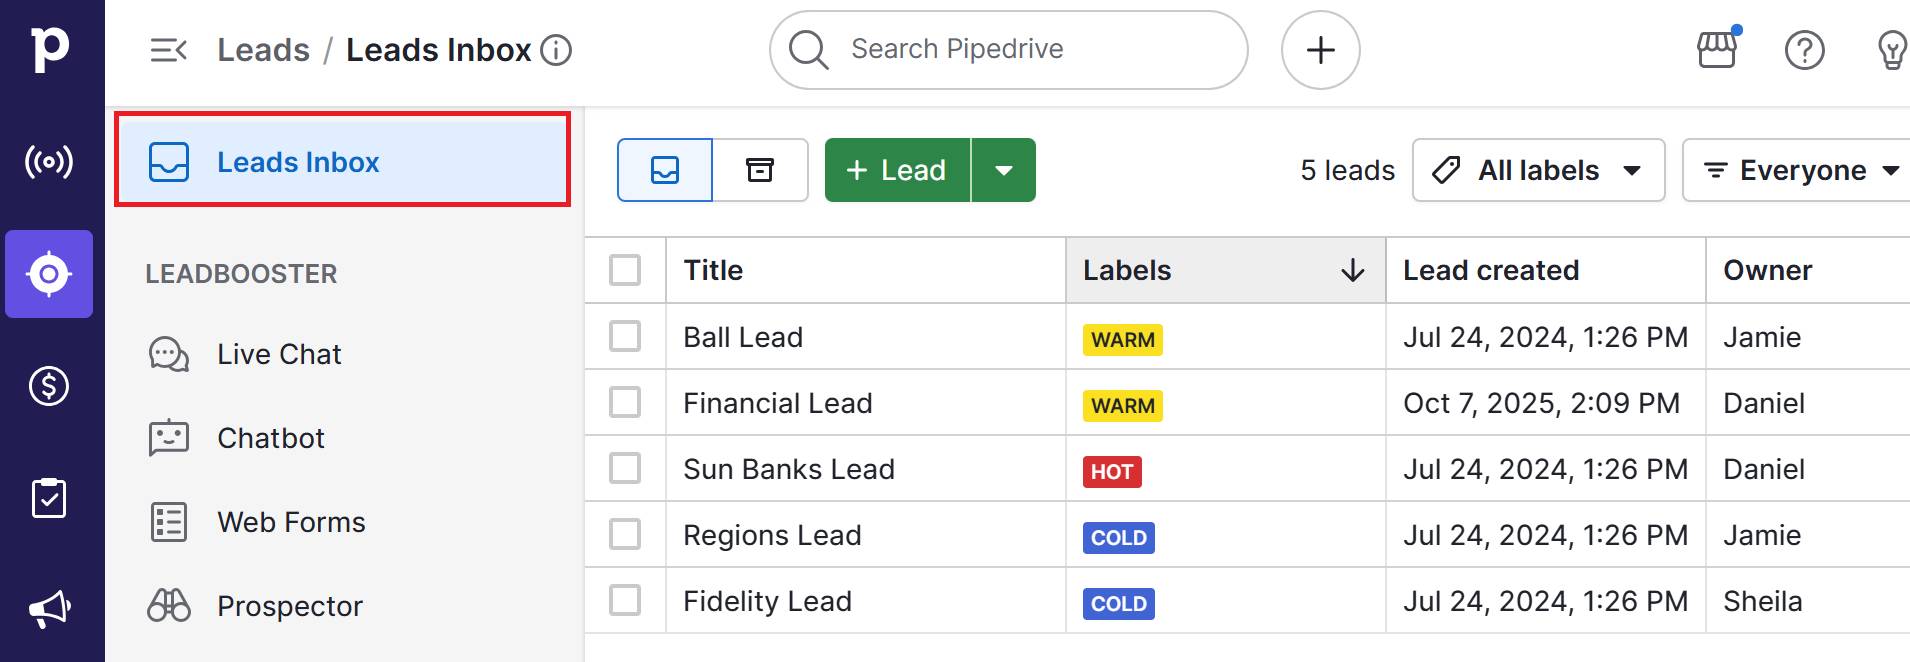Click the HOT label on Sun Banks Lead
Image resolution: width=1910 pixels, height=662 pixels.
click(1112, 472)
